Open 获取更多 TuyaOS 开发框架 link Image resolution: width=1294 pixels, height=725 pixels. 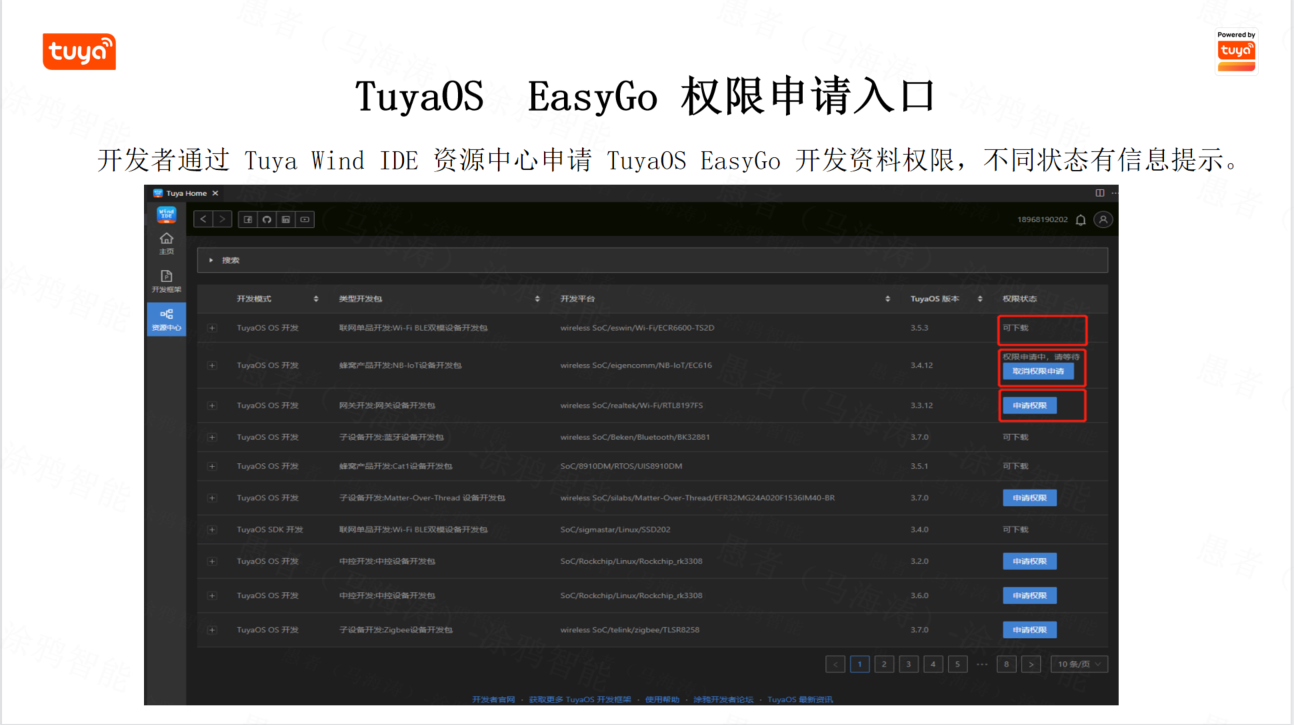(580, 699)
